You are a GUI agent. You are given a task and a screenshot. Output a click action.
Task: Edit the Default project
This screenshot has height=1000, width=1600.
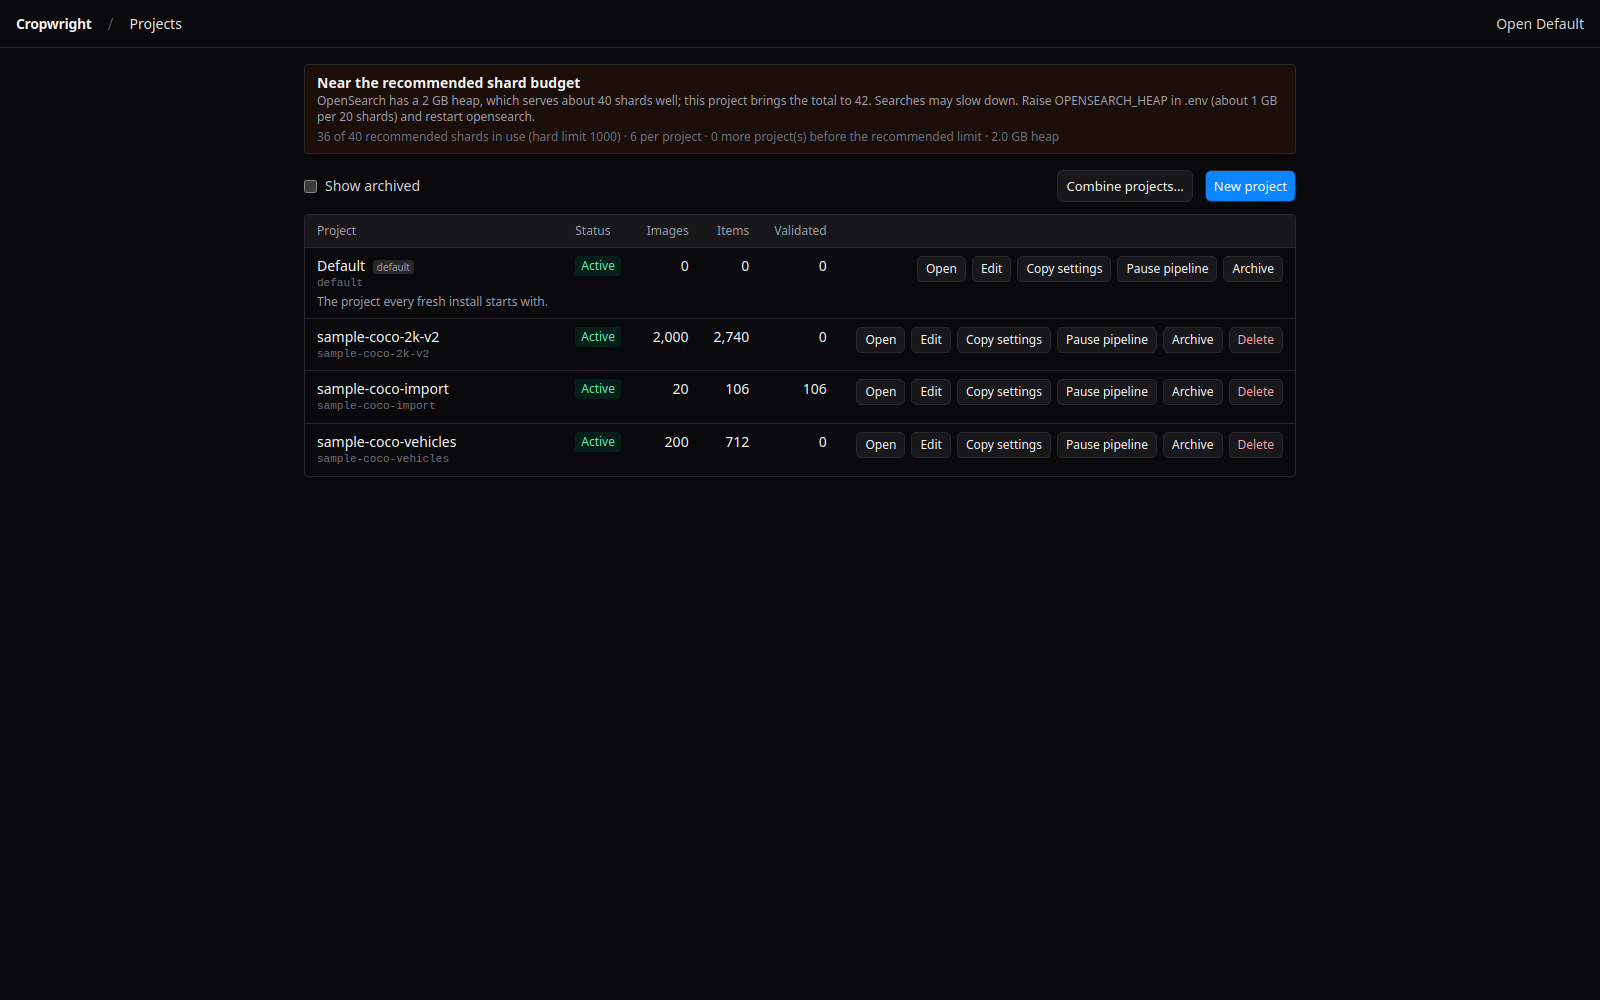click(x=991, y=269)
